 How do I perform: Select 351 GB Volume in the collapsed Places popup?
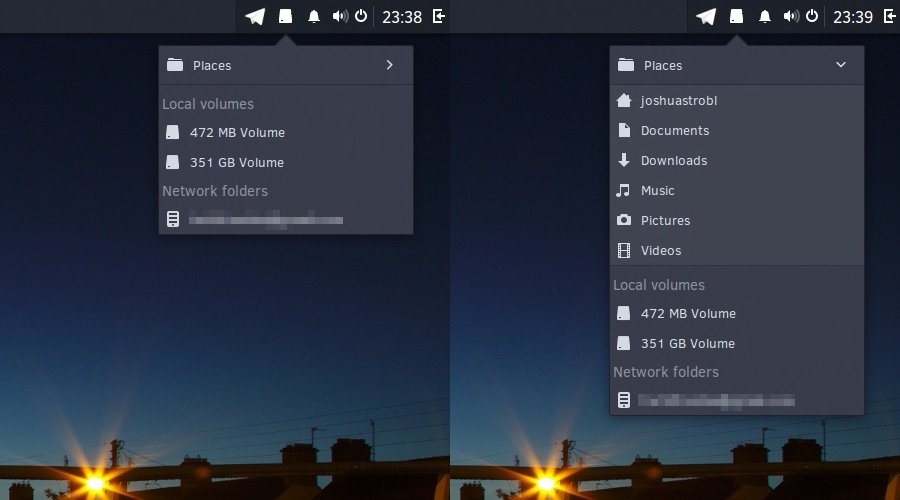[237, 162]
